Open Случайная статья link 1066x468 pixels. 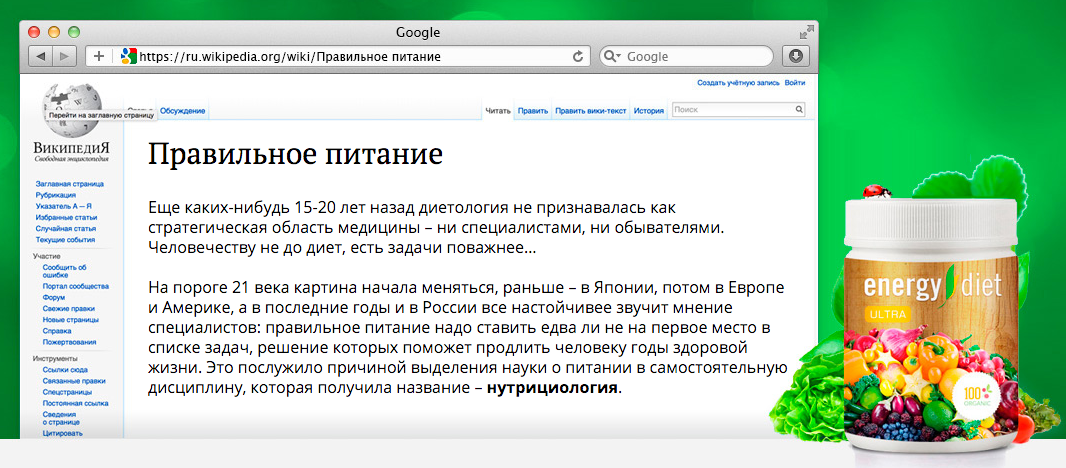[65, 229]
